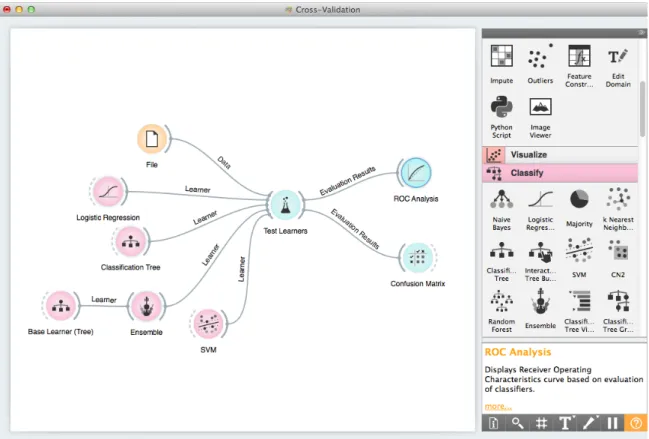The width and height of the screenshot is (649, 439).
Task: Add Ensemble widget from toolbox
Action: [540, 308]
